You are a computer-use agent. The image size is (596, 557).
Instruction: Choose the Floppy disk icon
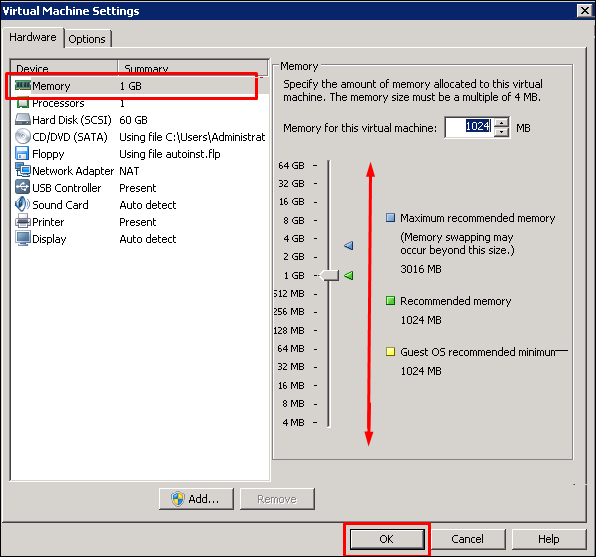pyautogui.click(x=22, y=154)
